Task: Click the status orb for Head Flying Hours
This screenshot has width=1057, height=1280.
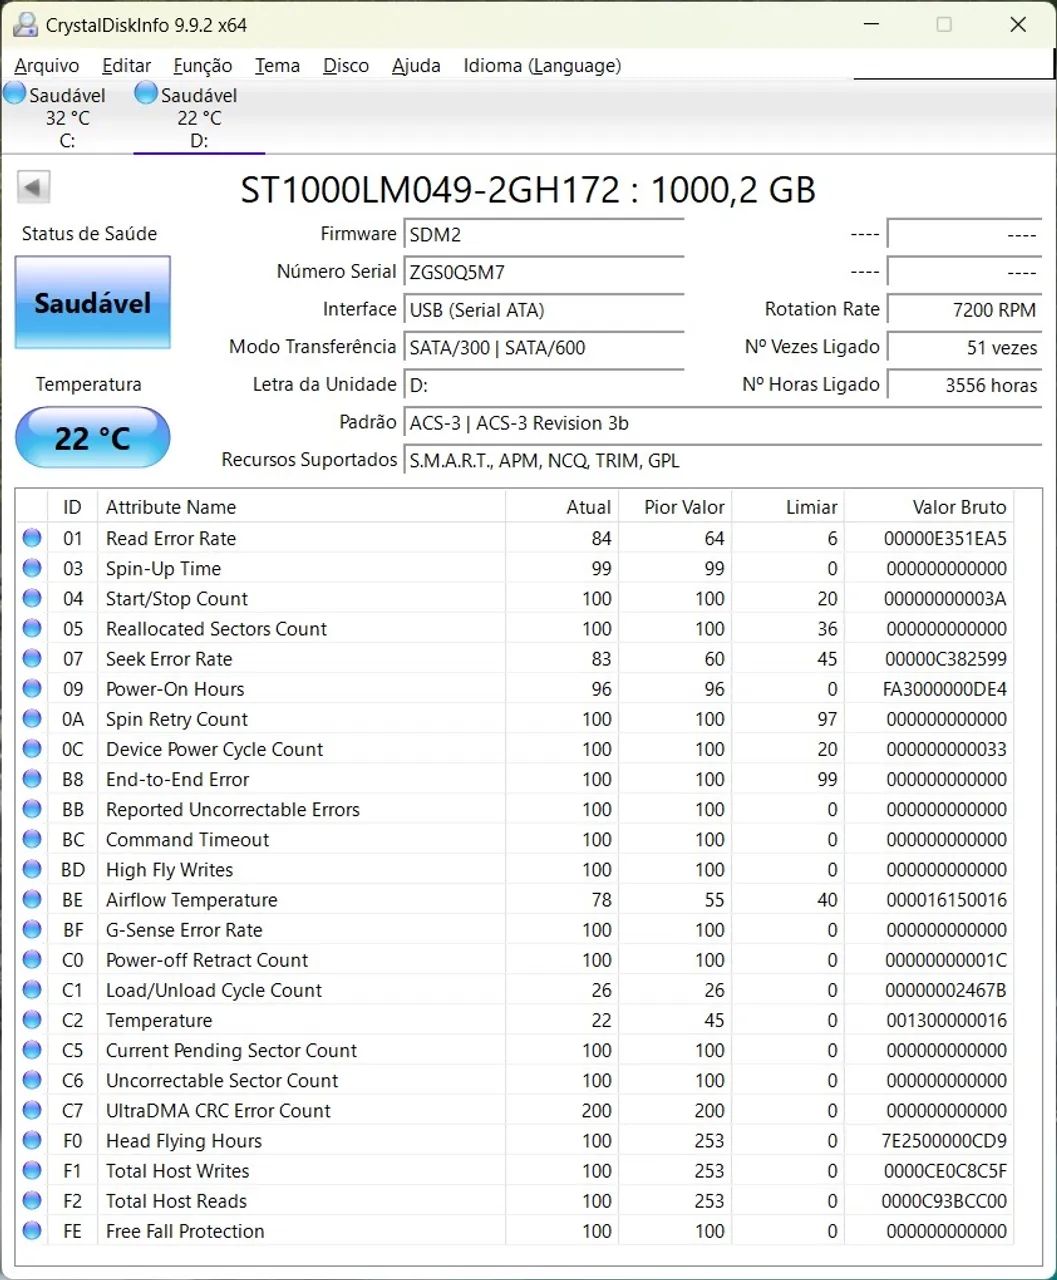Action: [x=32, y=1140]
